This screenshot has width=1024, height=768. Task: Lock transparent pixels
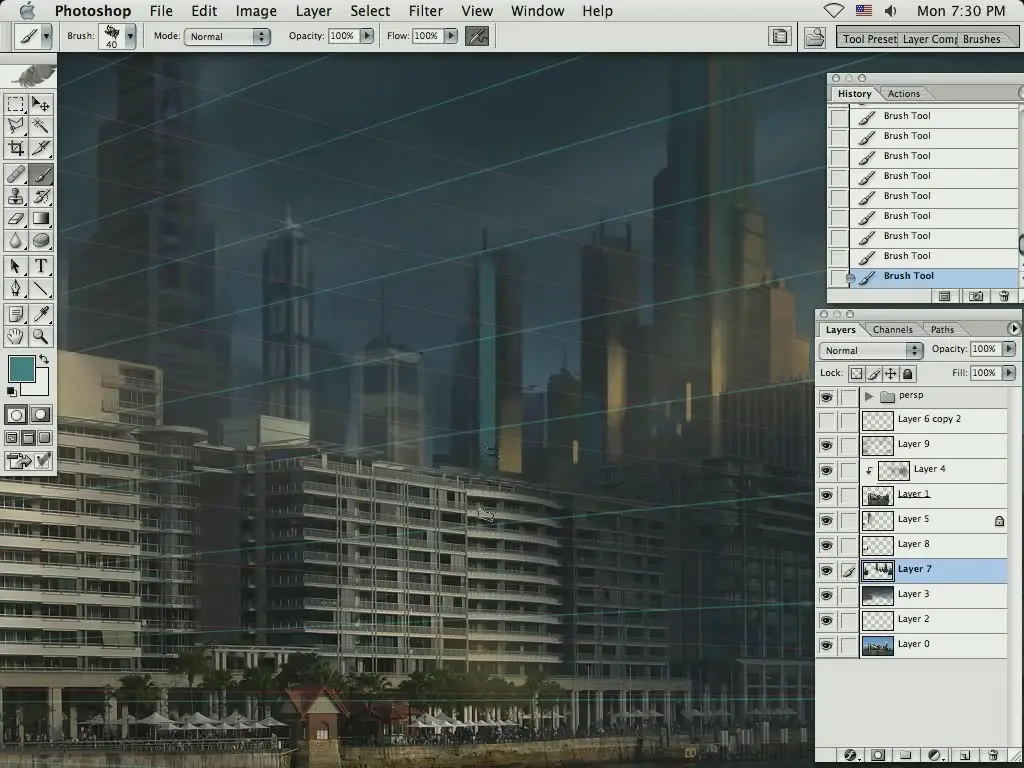coord(856,374)
